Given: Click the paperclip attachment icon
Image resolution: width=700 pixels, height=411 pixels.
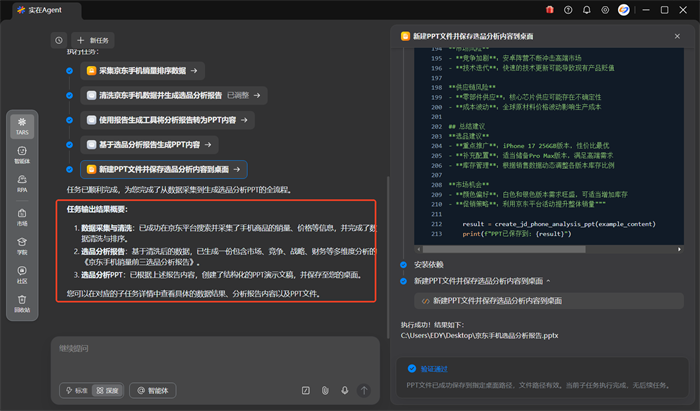Looking at the screenshot, I should pos(325,390).
